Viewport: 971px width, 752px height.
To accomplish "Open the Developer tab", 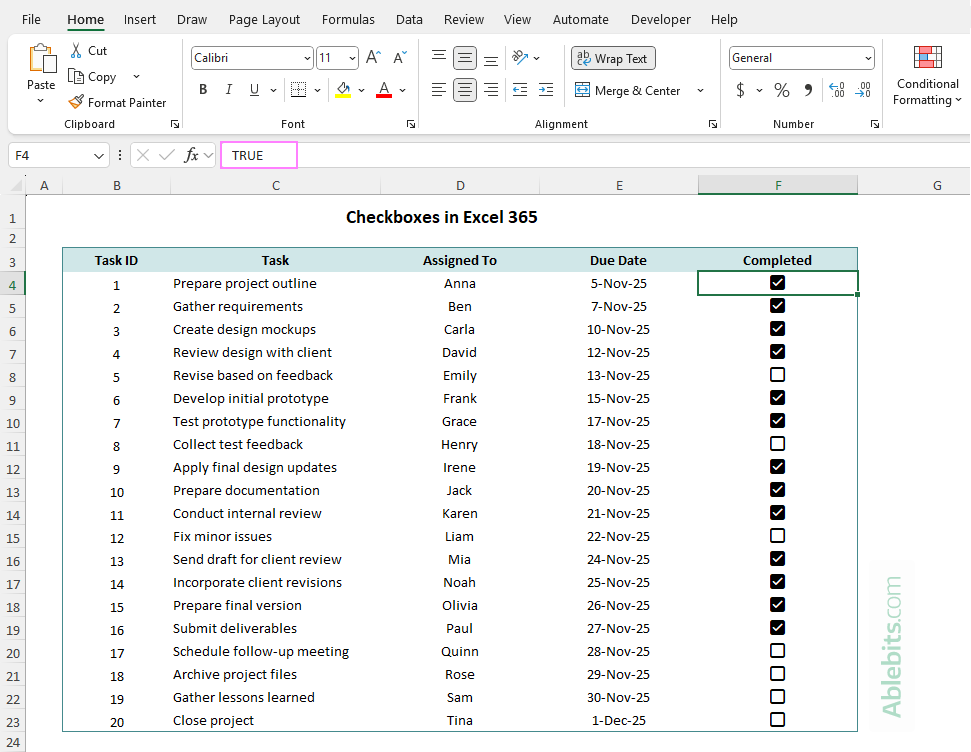I will (660, 19).
